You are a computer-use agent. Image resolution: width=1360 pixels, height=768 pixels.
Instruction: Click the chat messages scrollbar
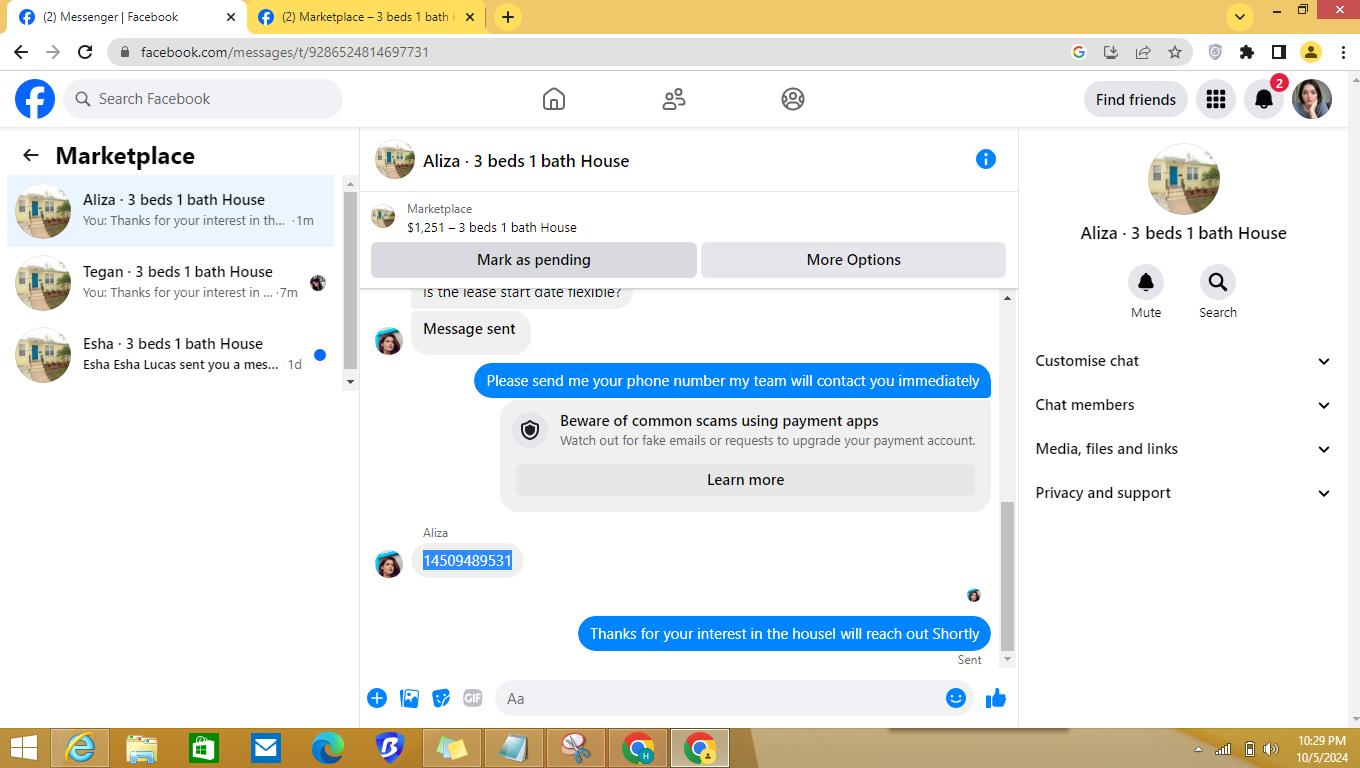(x=1008, y=575)
